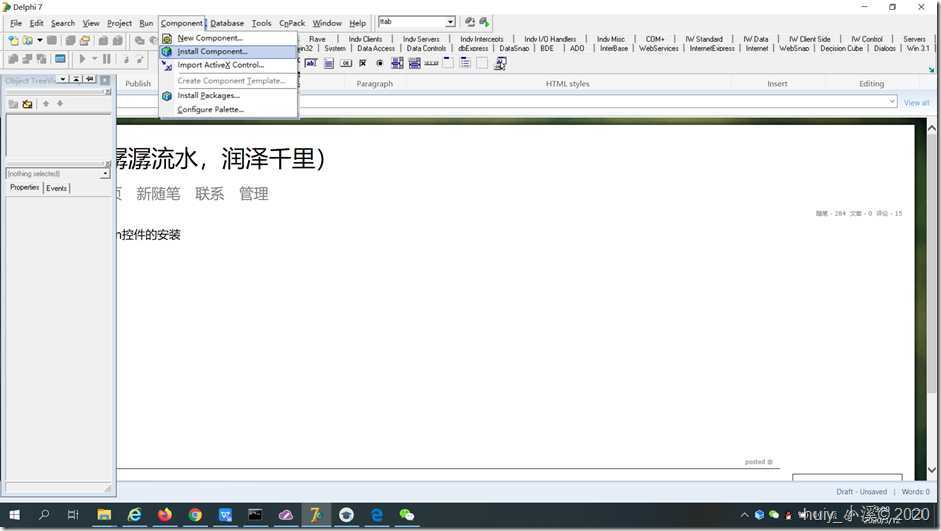Click the Object TreeView delete icon
This screenshot has width=941, height=531.
tap(27, 104)
